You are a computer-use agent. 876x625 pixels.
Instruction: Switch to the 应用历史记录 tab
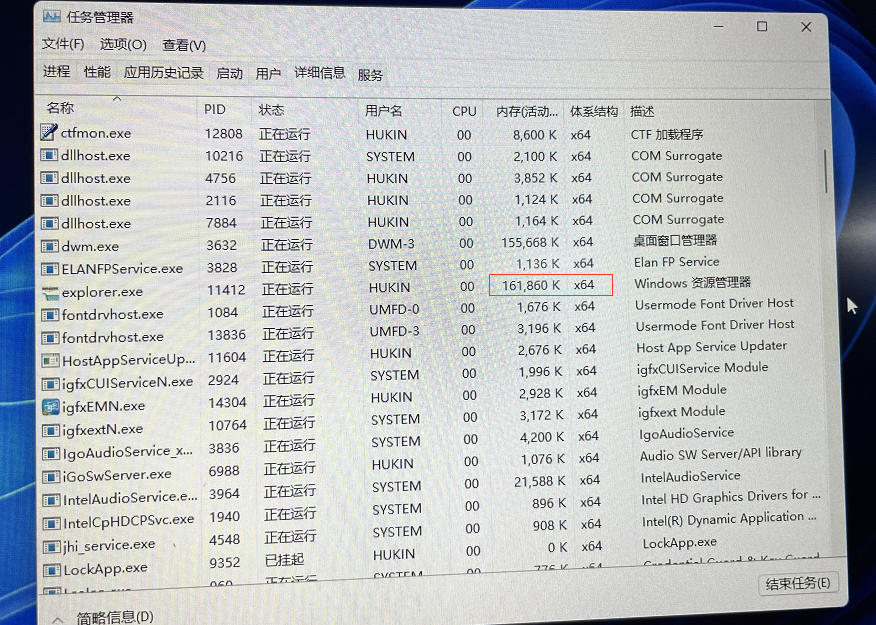click(163, 73)
